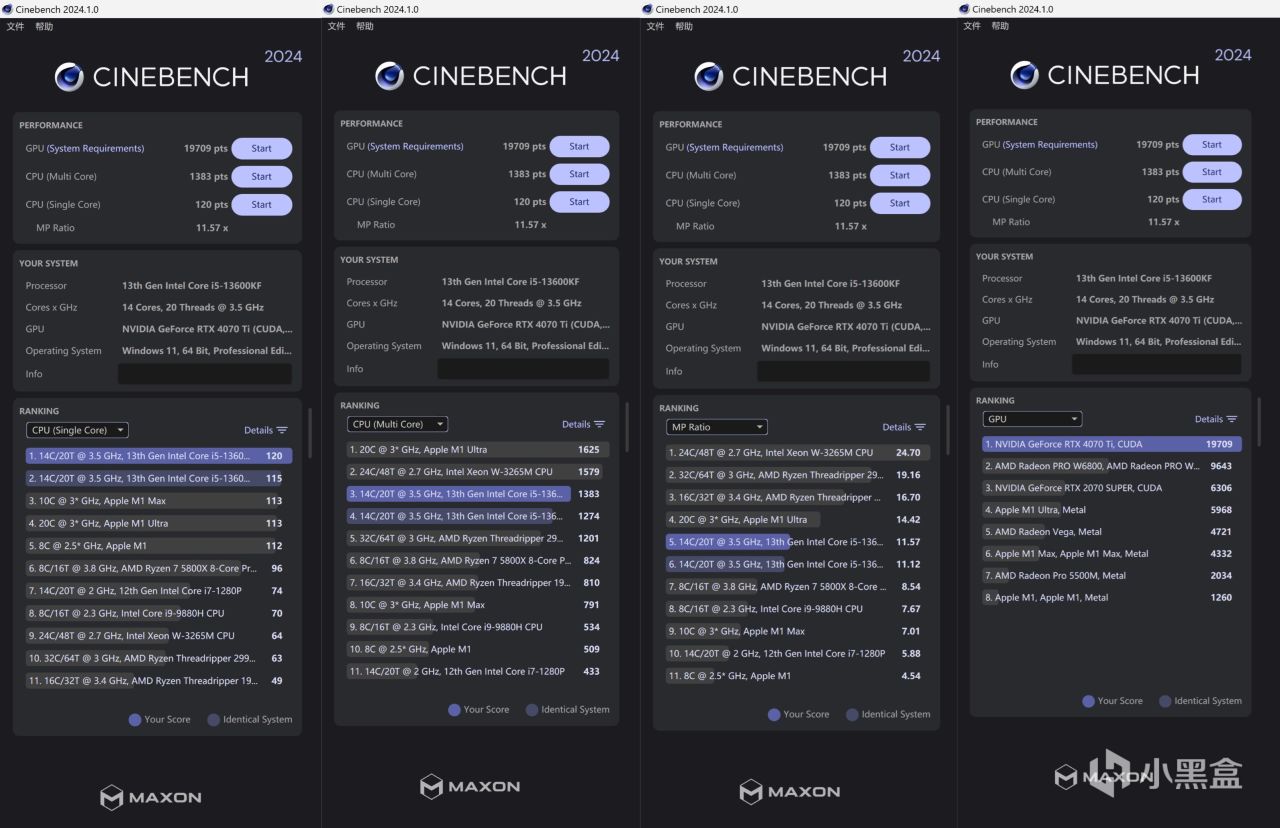1280x828 pixels.
Task: Start CPU (Single Core) test in GPU ranking window
Action: 1212,199
